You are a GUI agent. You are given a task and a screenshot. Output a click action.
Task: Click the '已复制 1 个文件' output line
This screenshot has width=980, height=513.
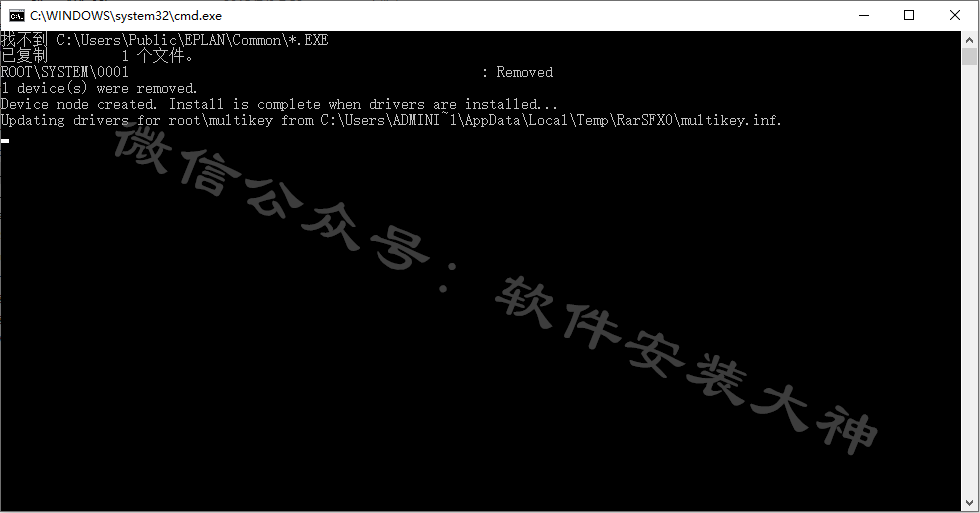point(97,56)
